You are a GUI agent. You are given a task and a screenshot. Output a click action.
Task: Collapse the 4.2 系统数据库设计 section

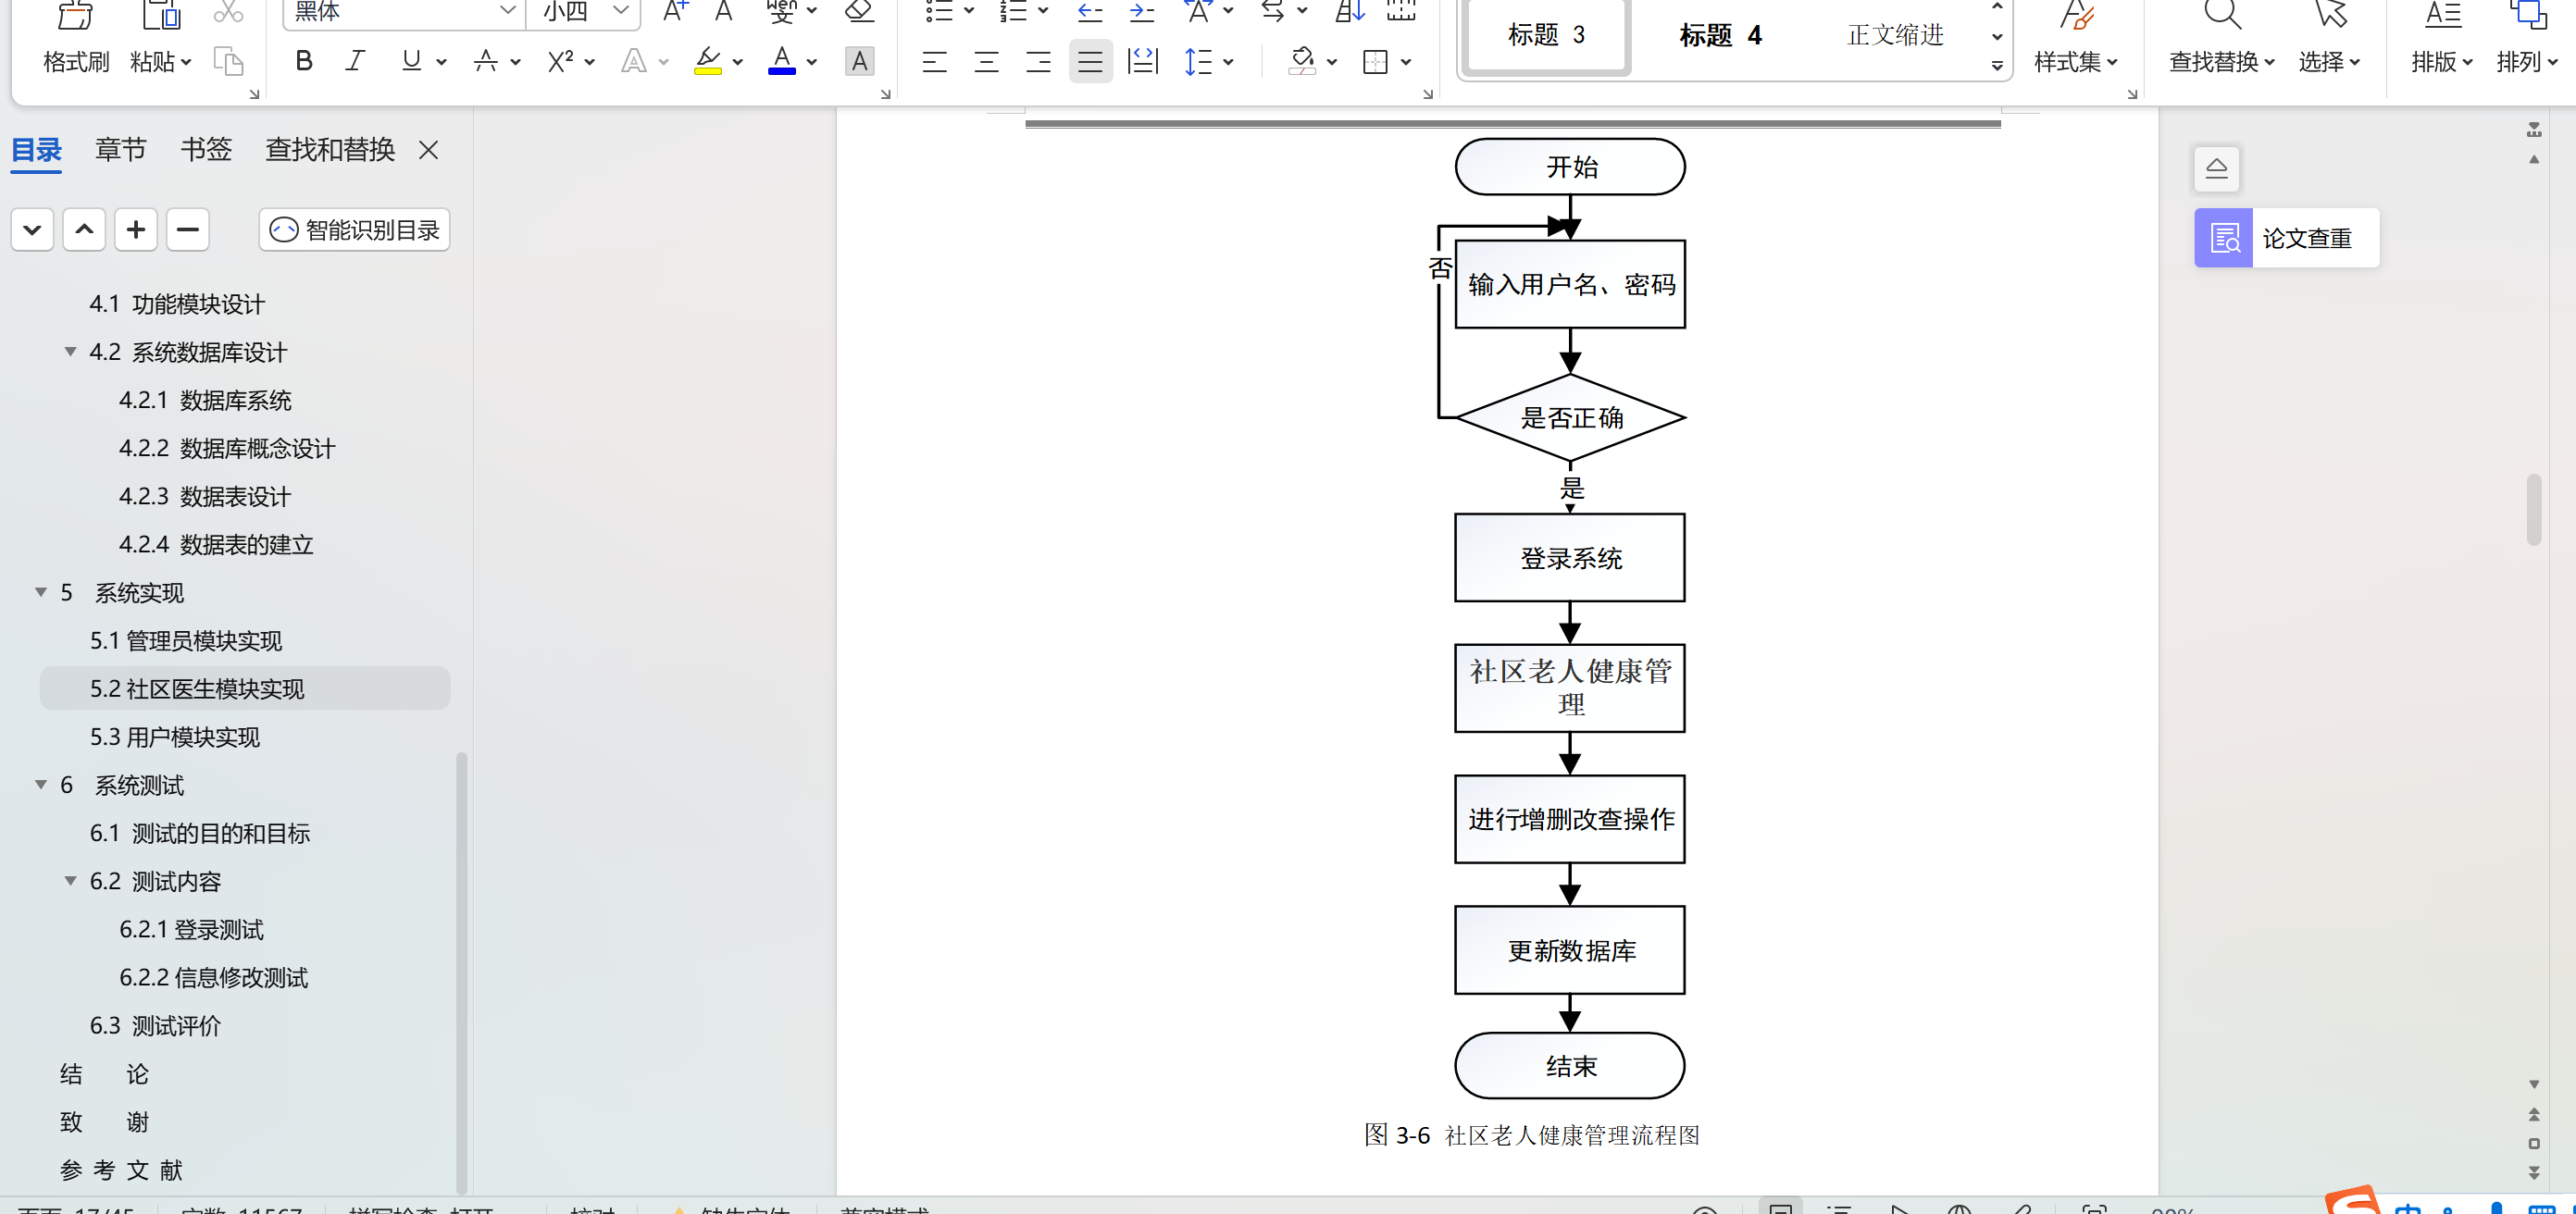(70, 352)
